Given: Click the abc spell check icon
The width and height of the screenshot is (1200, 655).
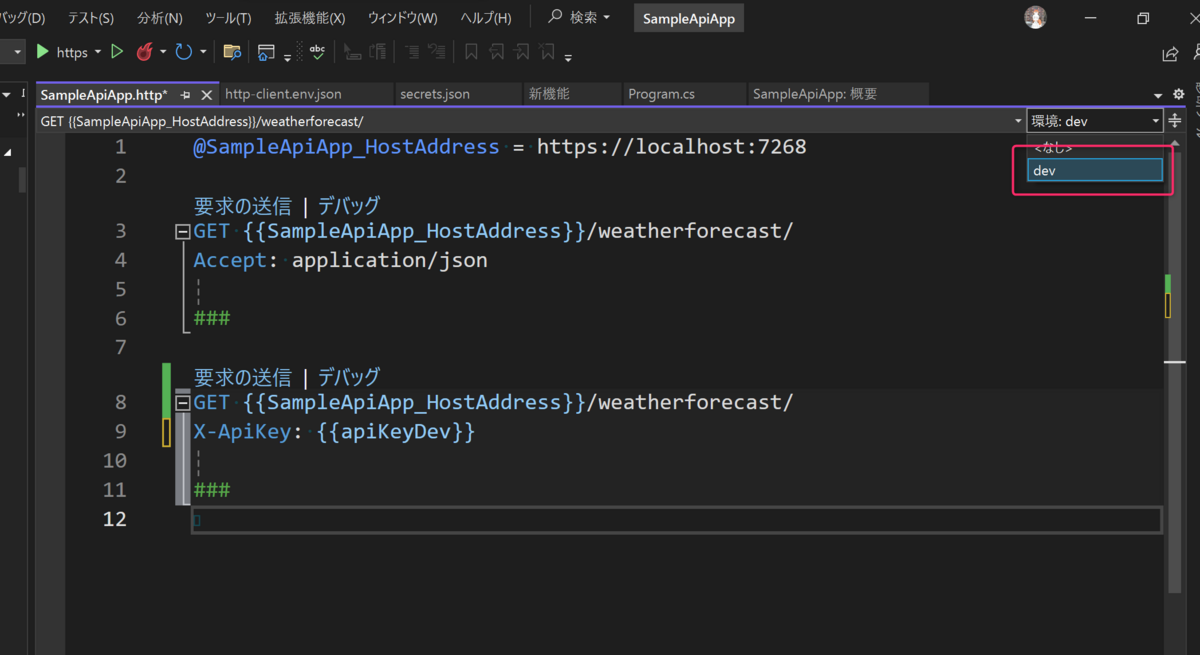Looking at the screenshot, I should pos(316,52).
